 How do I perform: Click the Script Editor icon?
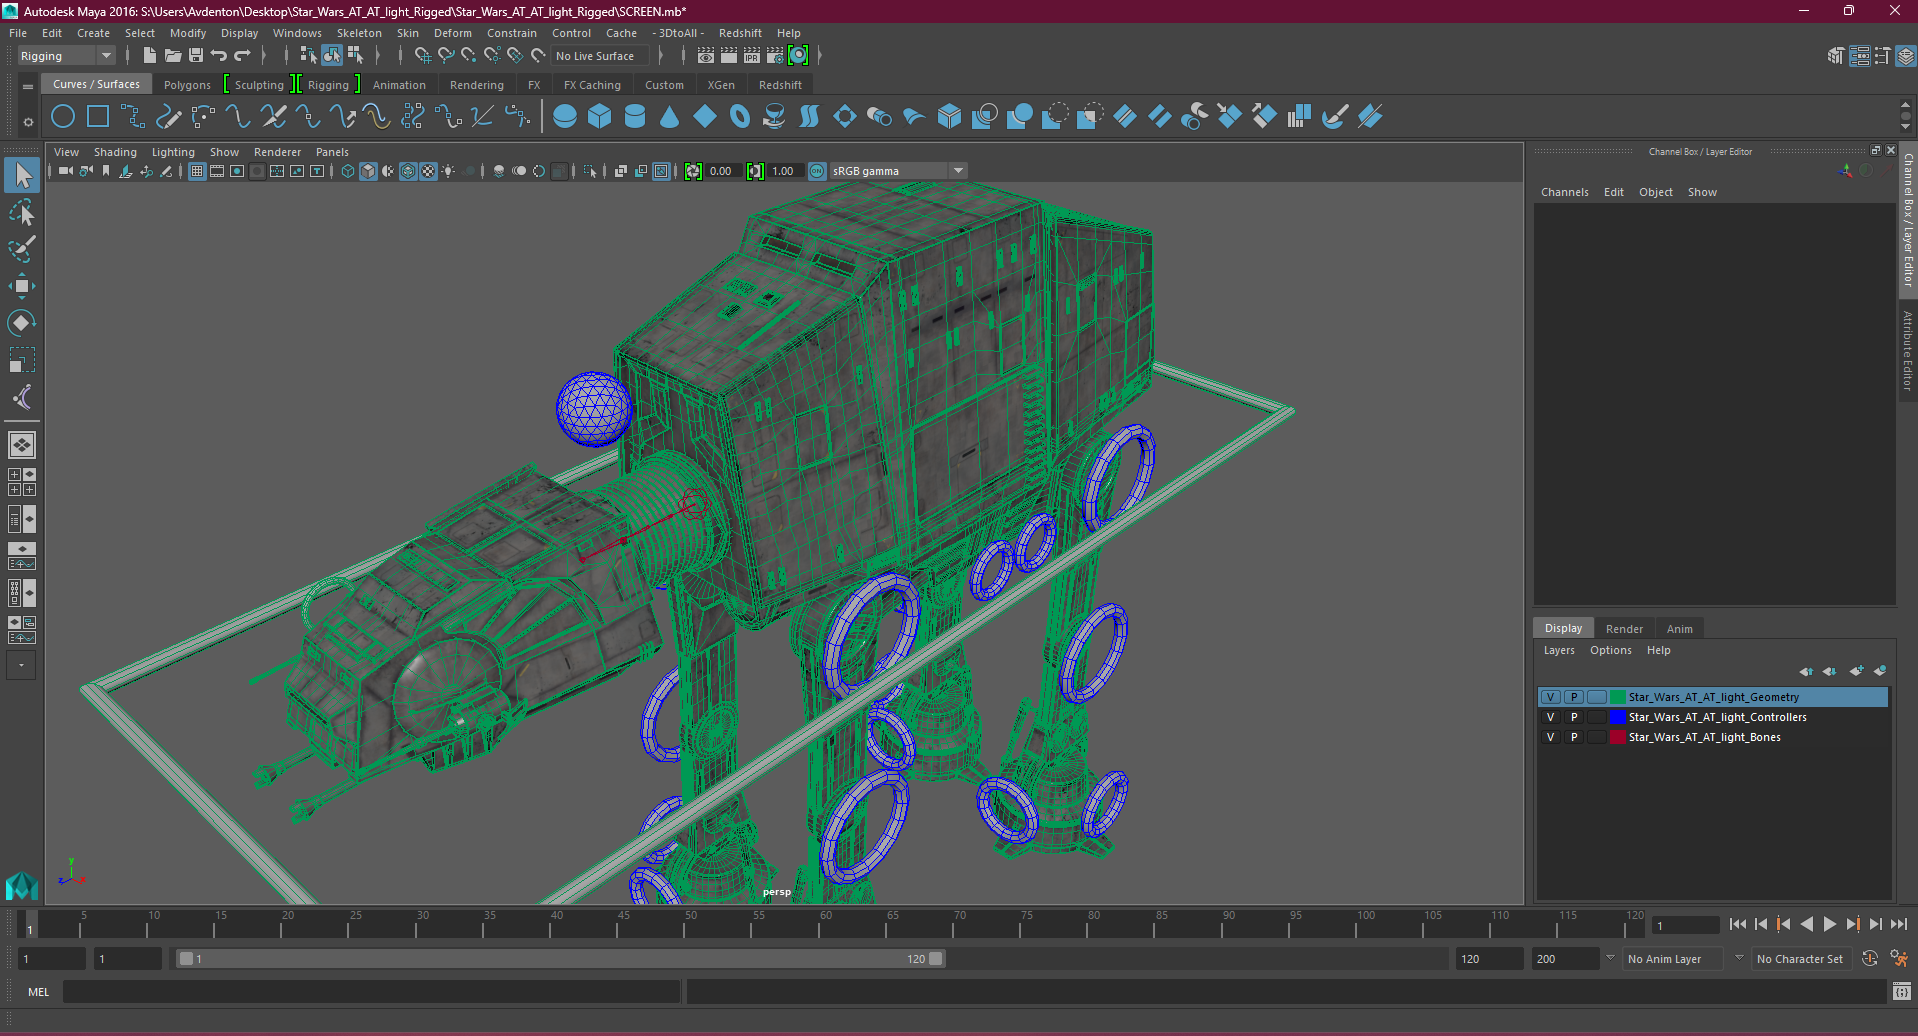pos(1901,992)
